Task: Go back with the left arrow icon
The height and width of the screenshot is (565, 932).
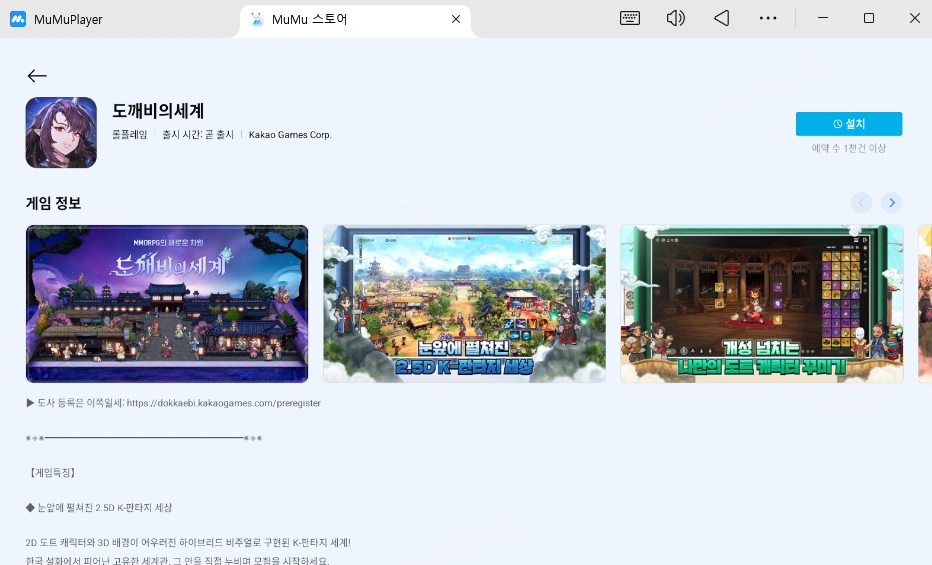Action: (x=37, y=75)
